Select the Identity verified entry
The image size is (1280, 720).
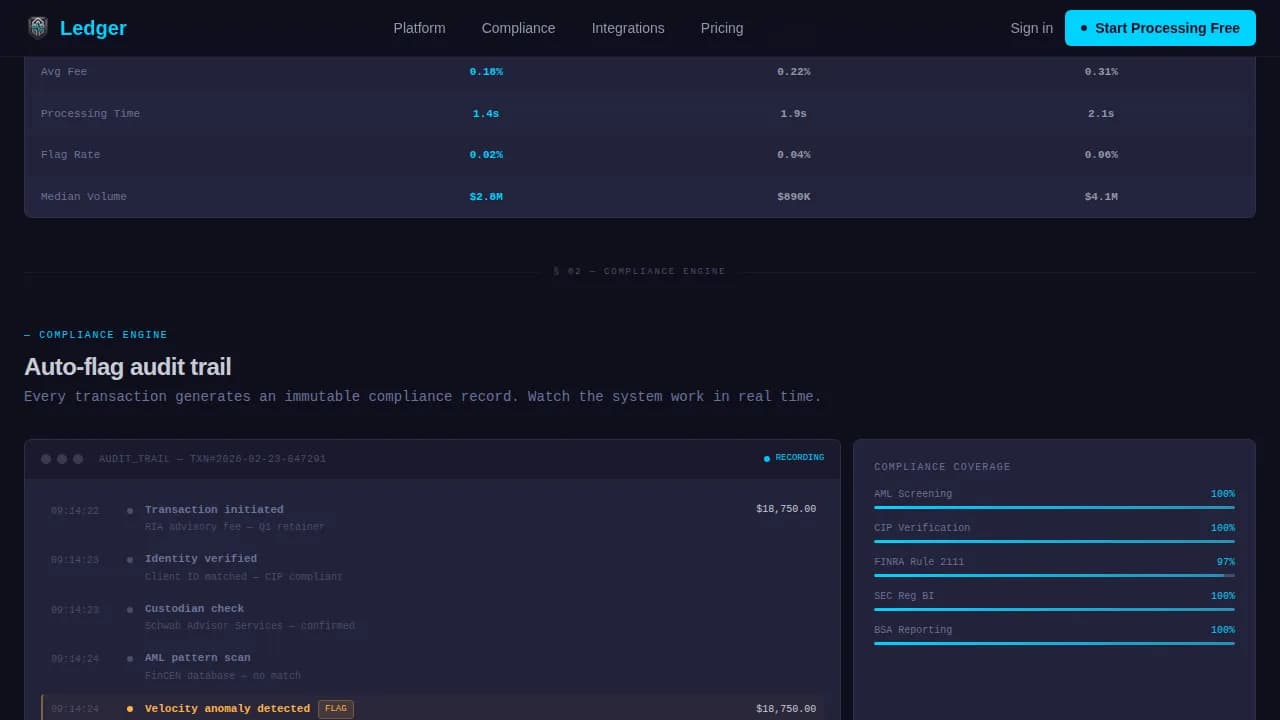tap(433, 567)
